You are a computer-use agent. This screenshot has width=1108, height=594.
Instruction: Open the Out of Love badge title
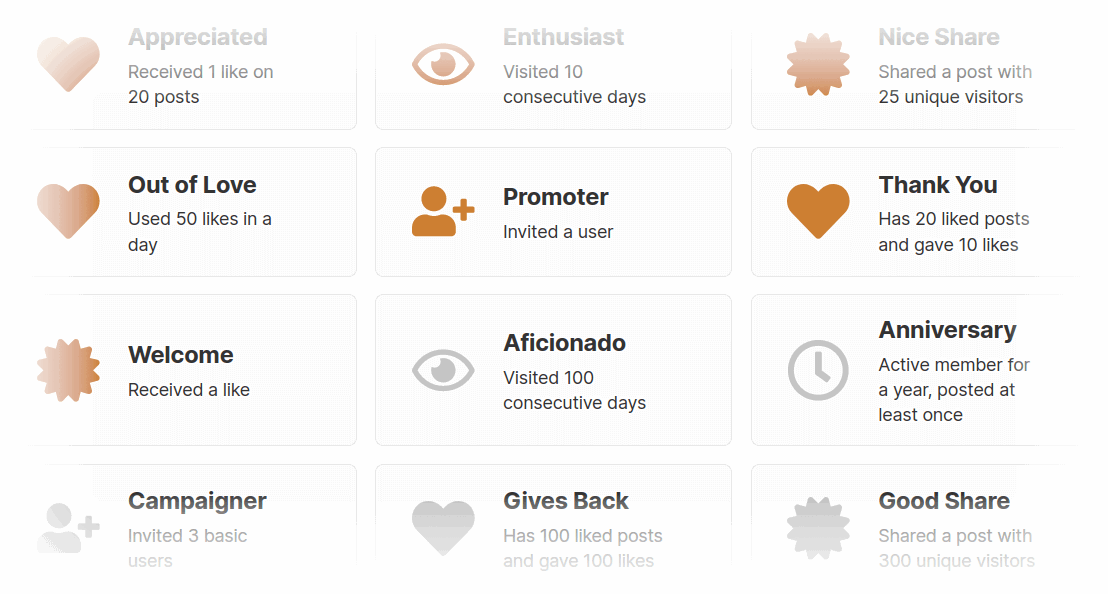[192, 185]
